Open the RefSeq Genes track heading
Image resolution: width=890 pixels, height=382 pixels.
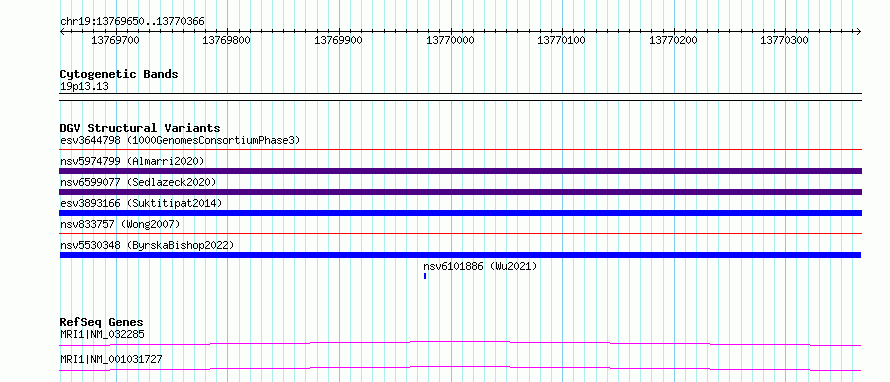click(x=102, y=322)
